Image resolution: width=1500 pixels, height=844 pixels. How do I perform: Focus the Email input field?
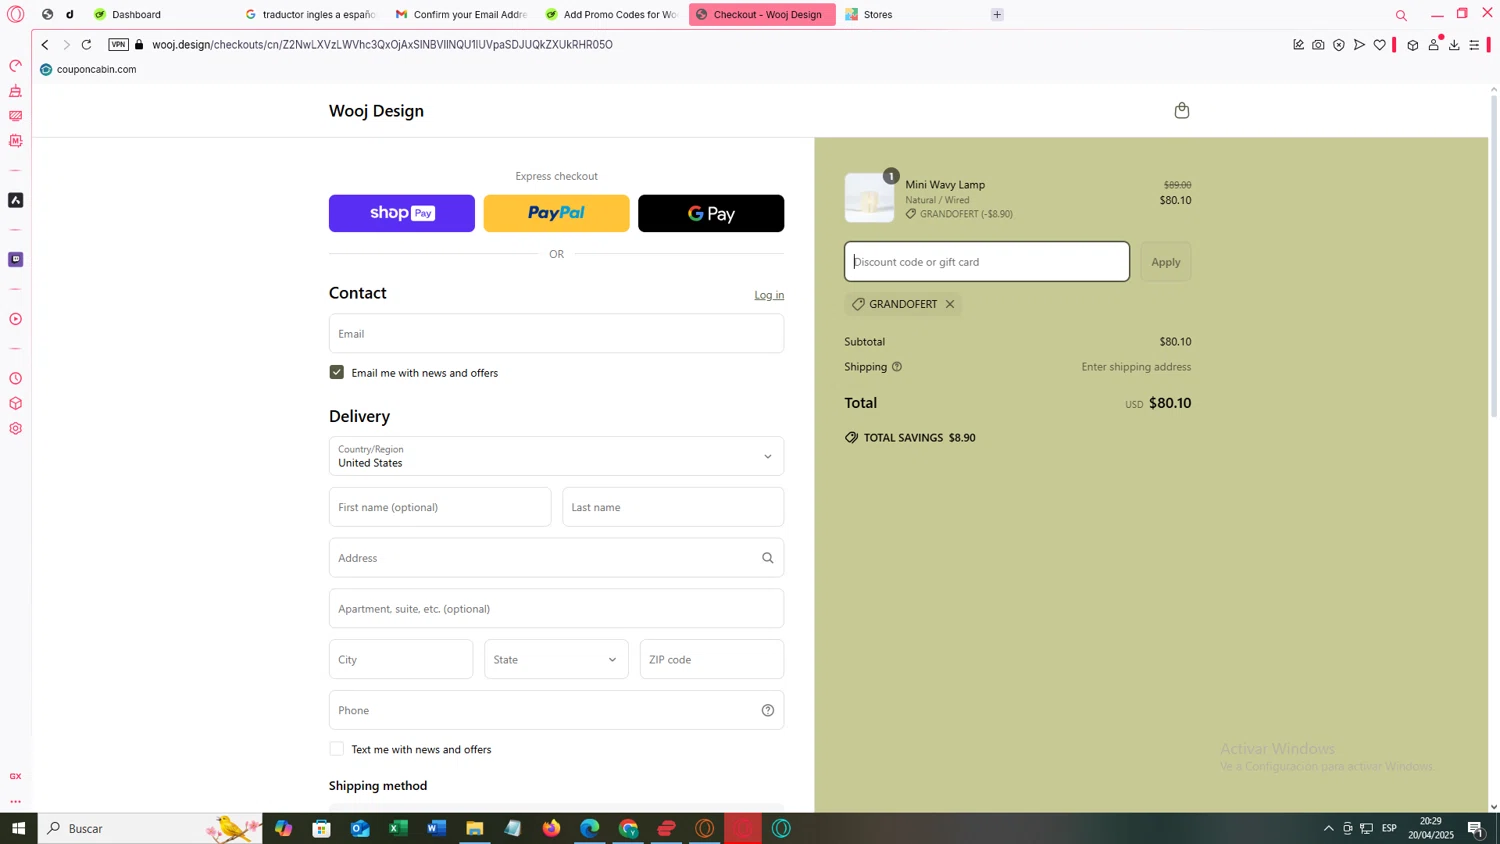coord(556,334)
